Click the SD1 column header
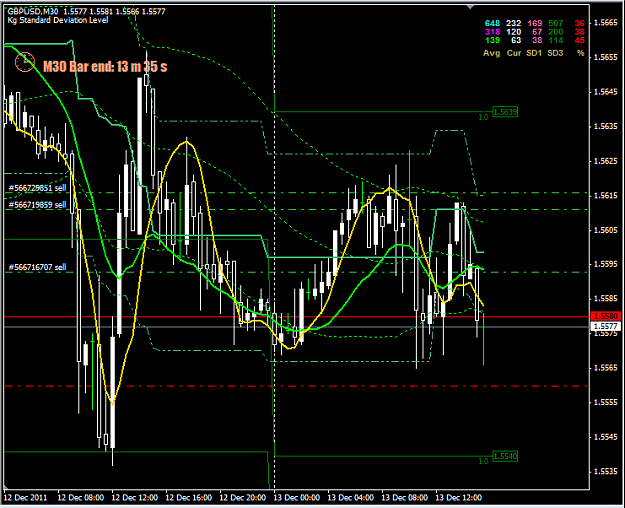 point(534,53)
